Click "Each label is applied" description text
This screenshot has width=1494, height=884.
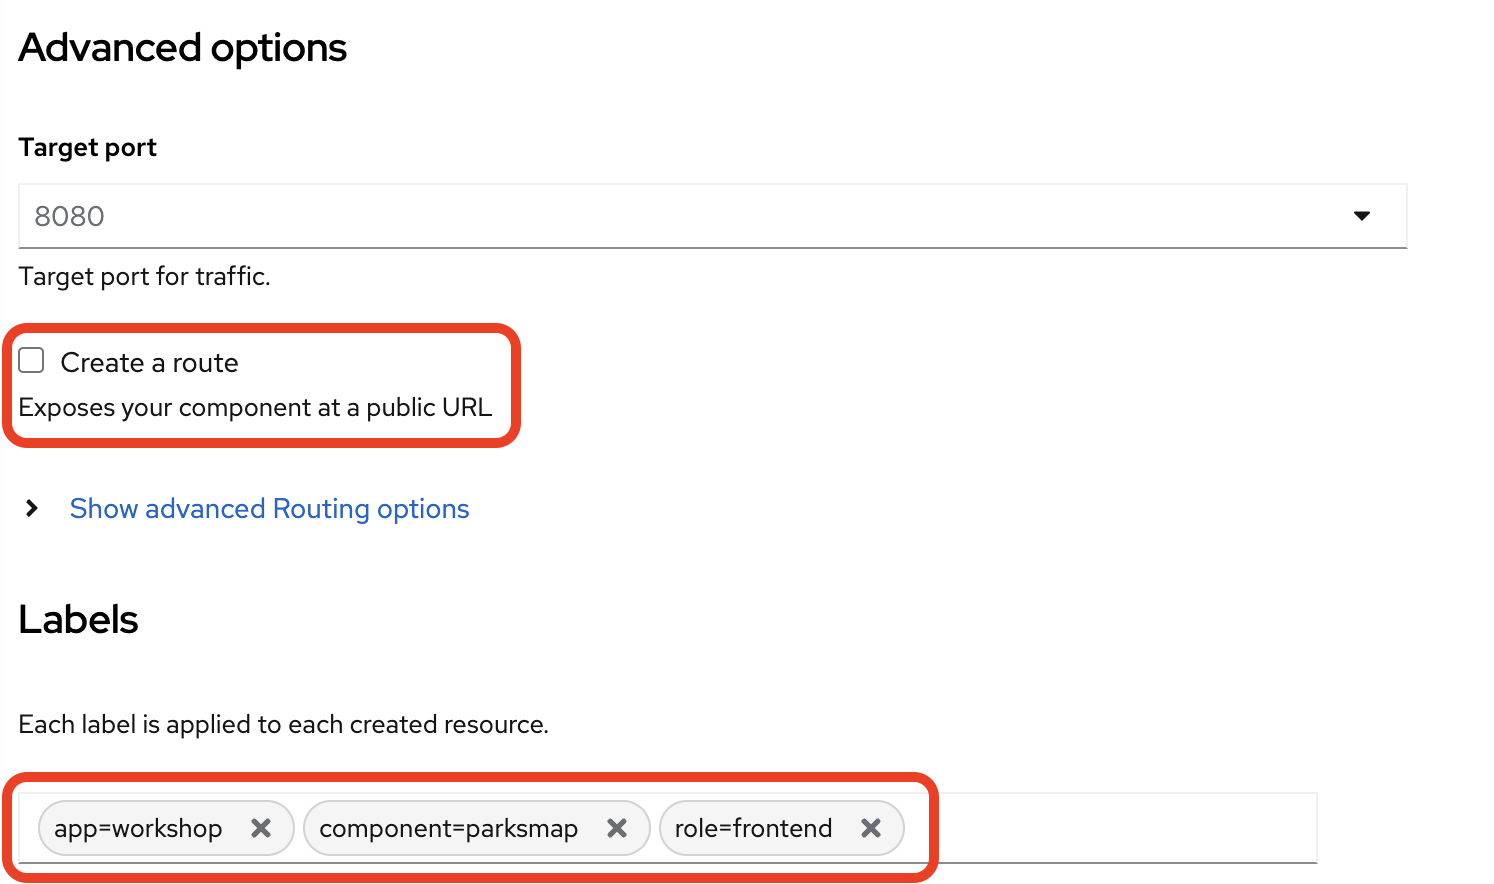pos(283,725)
